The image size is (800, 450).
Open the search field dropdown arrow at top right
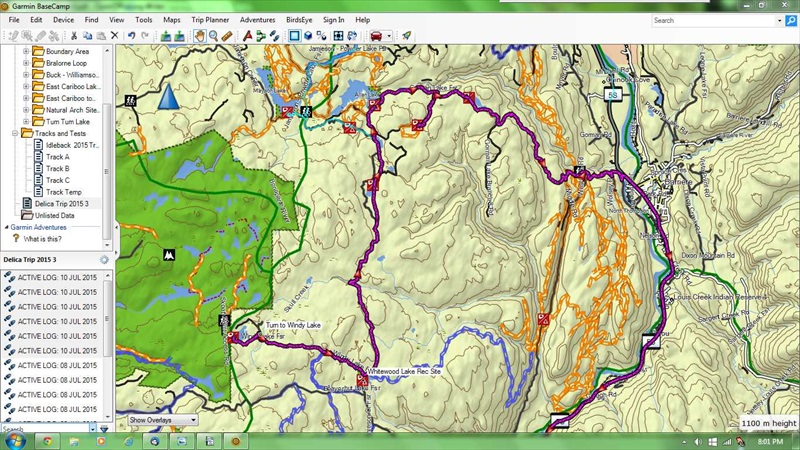tap(779, 20)
